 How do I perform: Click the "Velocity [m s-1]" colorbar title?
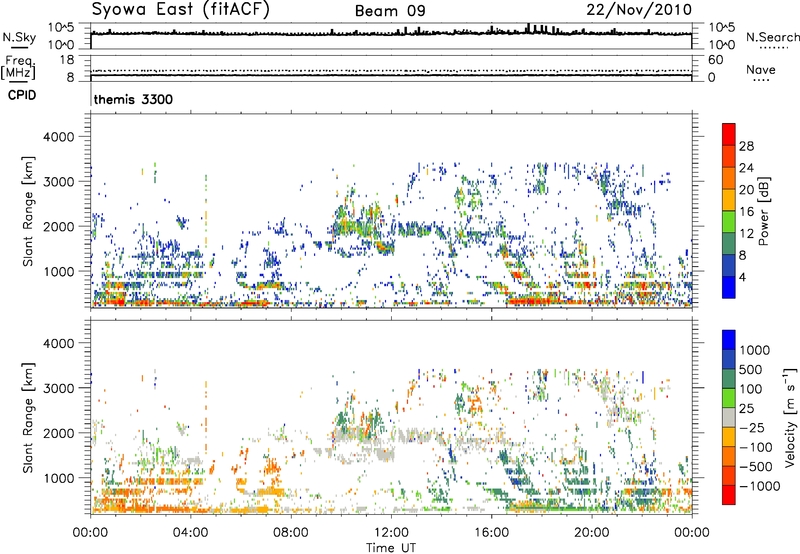(x=790, y=417)
